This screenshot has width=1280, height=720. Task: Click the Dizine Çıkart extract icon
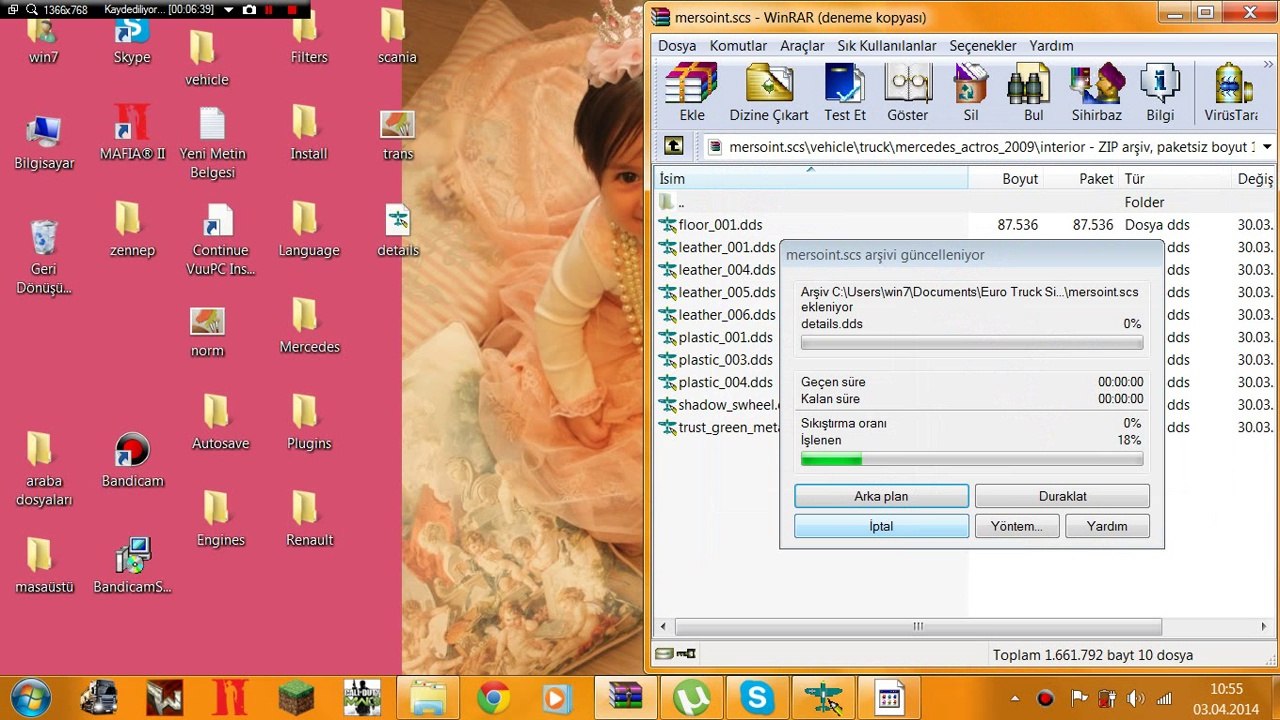[x=769, y=92]
